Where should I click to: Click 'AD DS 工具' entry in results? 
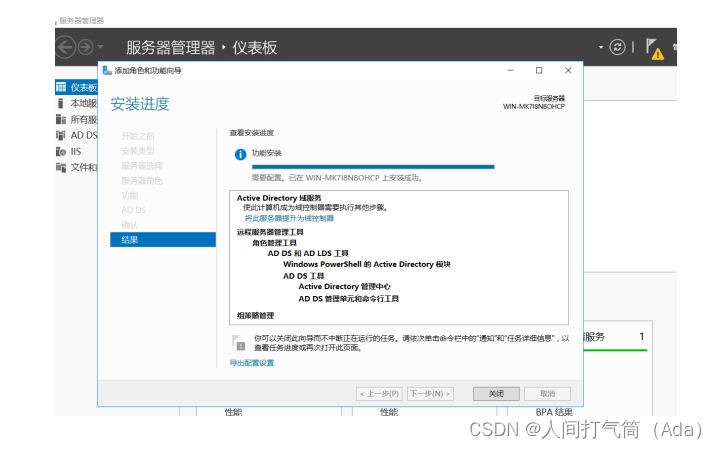[x=304, y=276]
